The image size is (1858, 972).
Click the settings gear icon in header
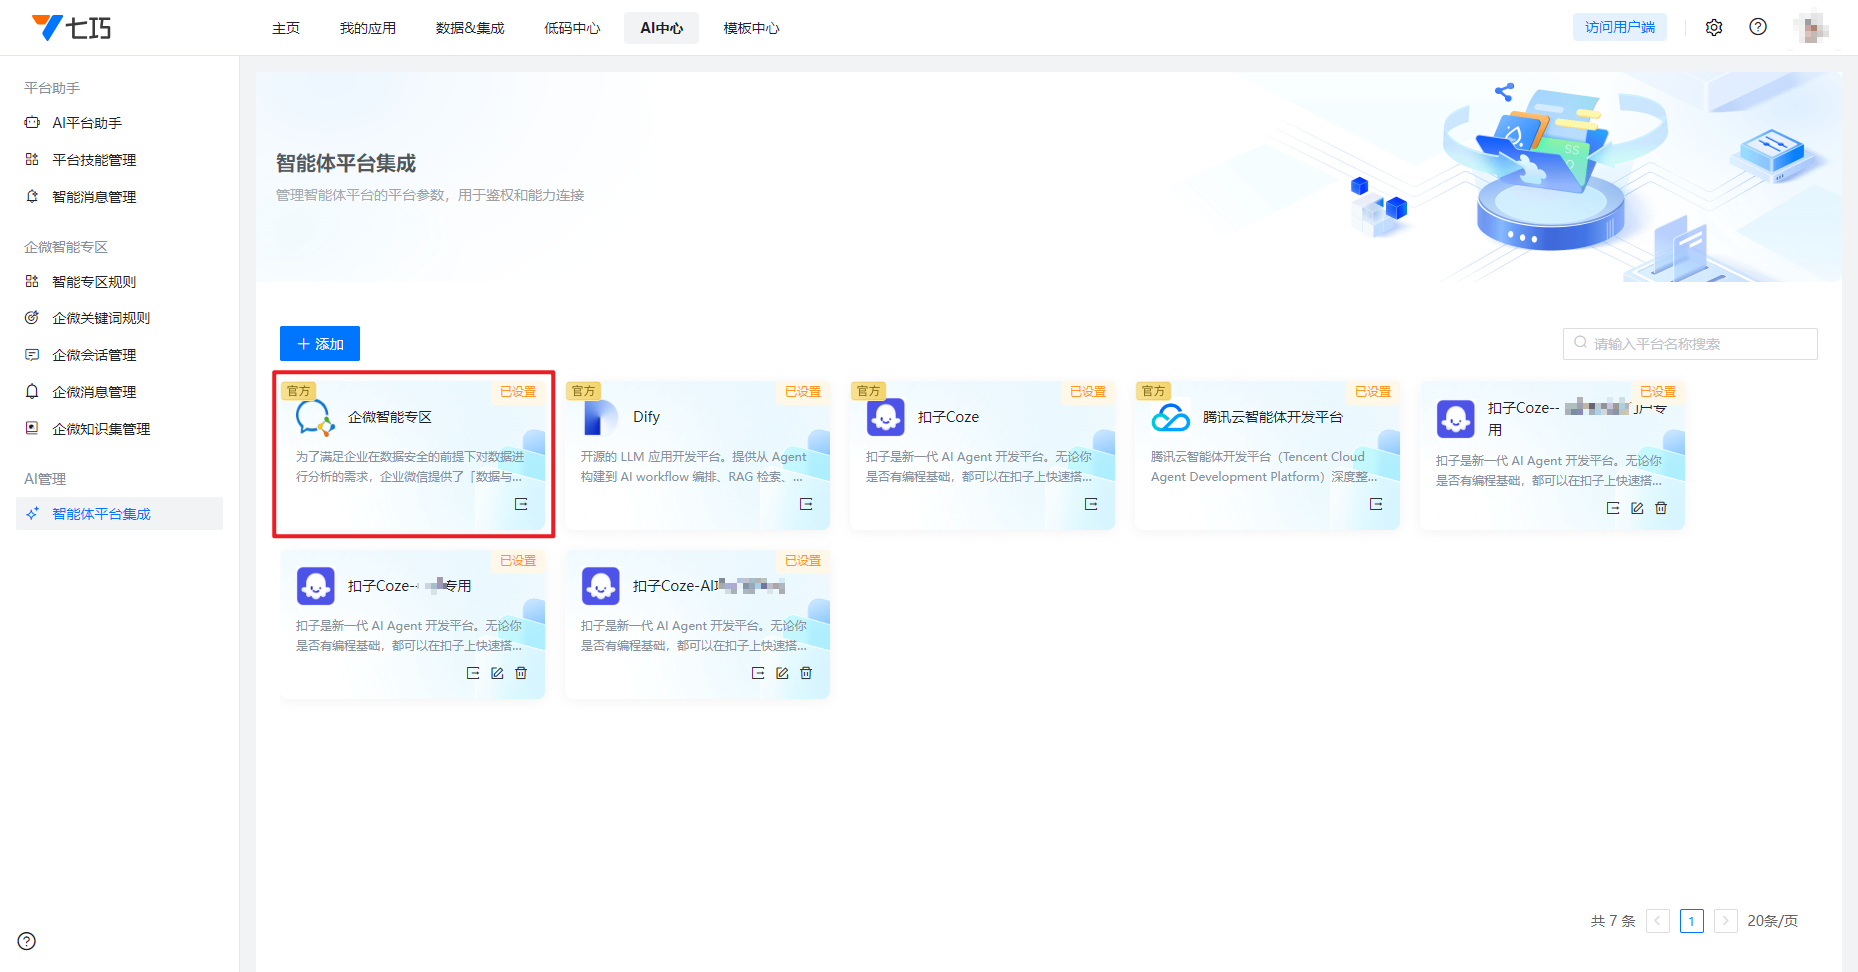[1714, 28]
